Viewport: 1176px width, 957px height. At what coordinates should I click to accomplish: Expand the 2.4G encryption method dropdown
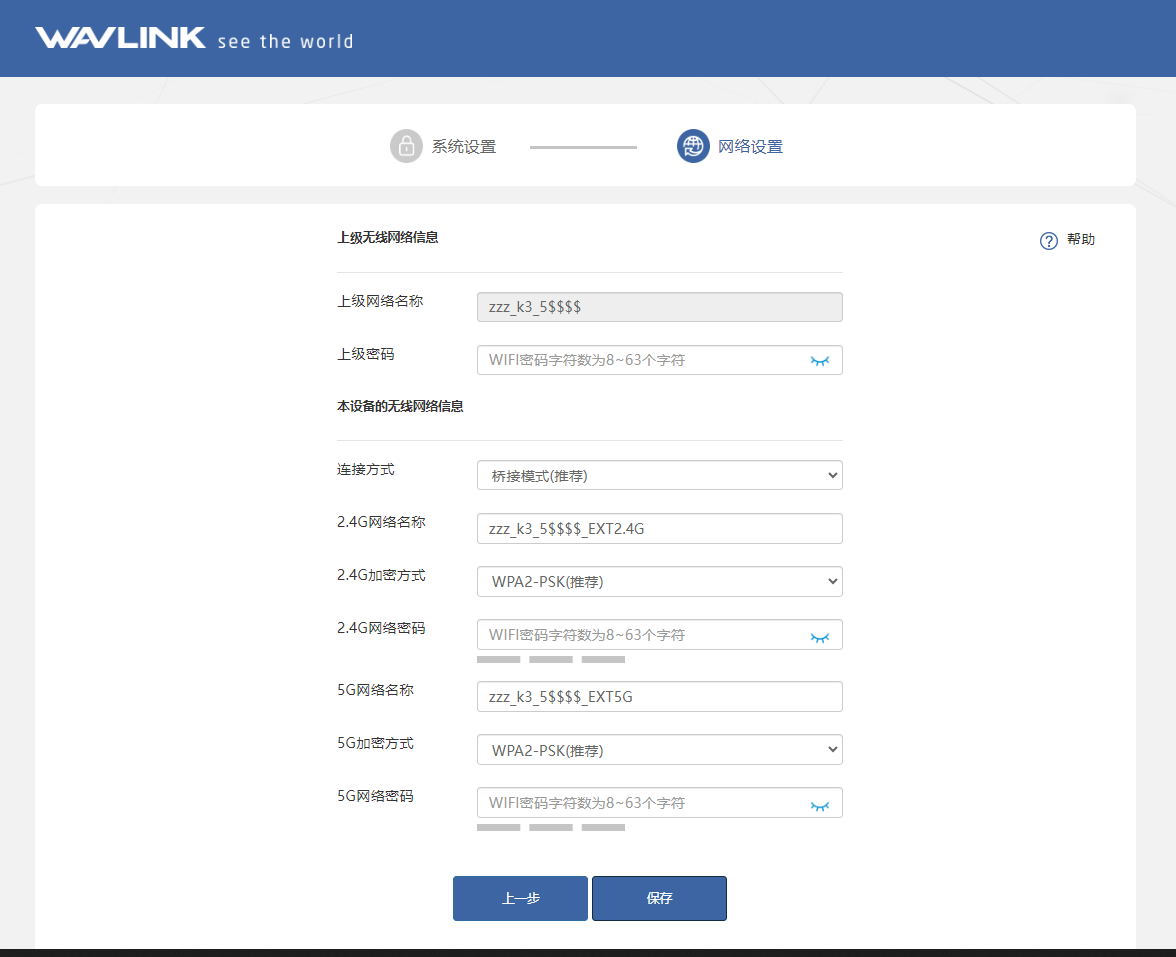(659, 582)
